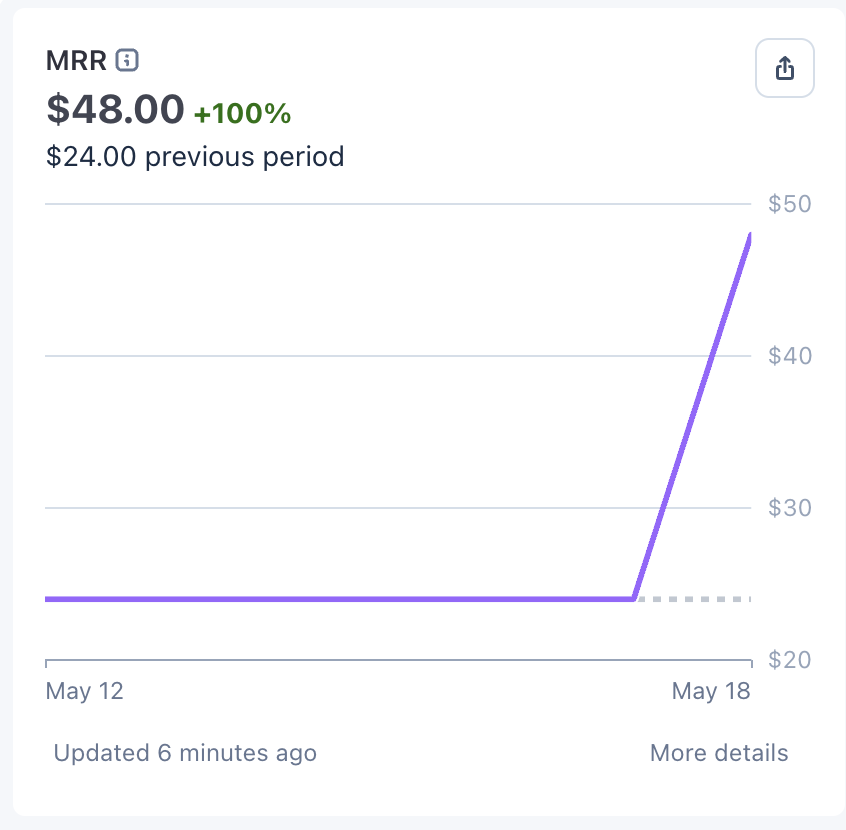846x830 pixels.
Task: Click the $50 y-axis label
Action: (x=790, y=204)
